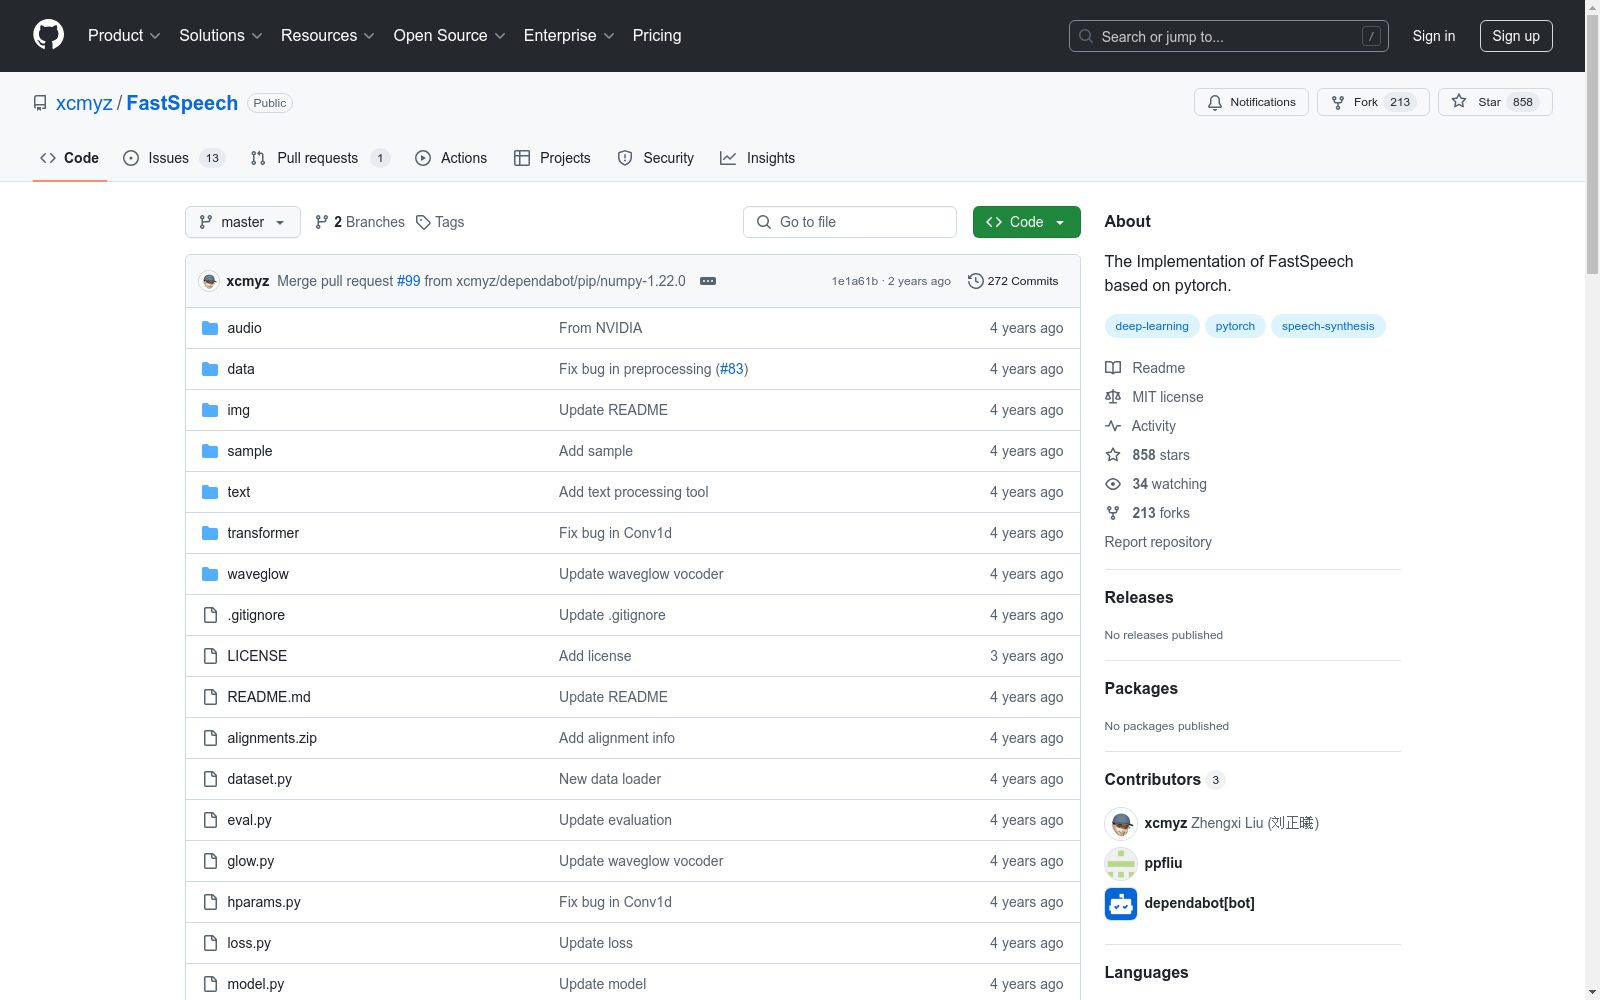
Task: Click the watching eye icon
Action: [x=1113, y=484]
